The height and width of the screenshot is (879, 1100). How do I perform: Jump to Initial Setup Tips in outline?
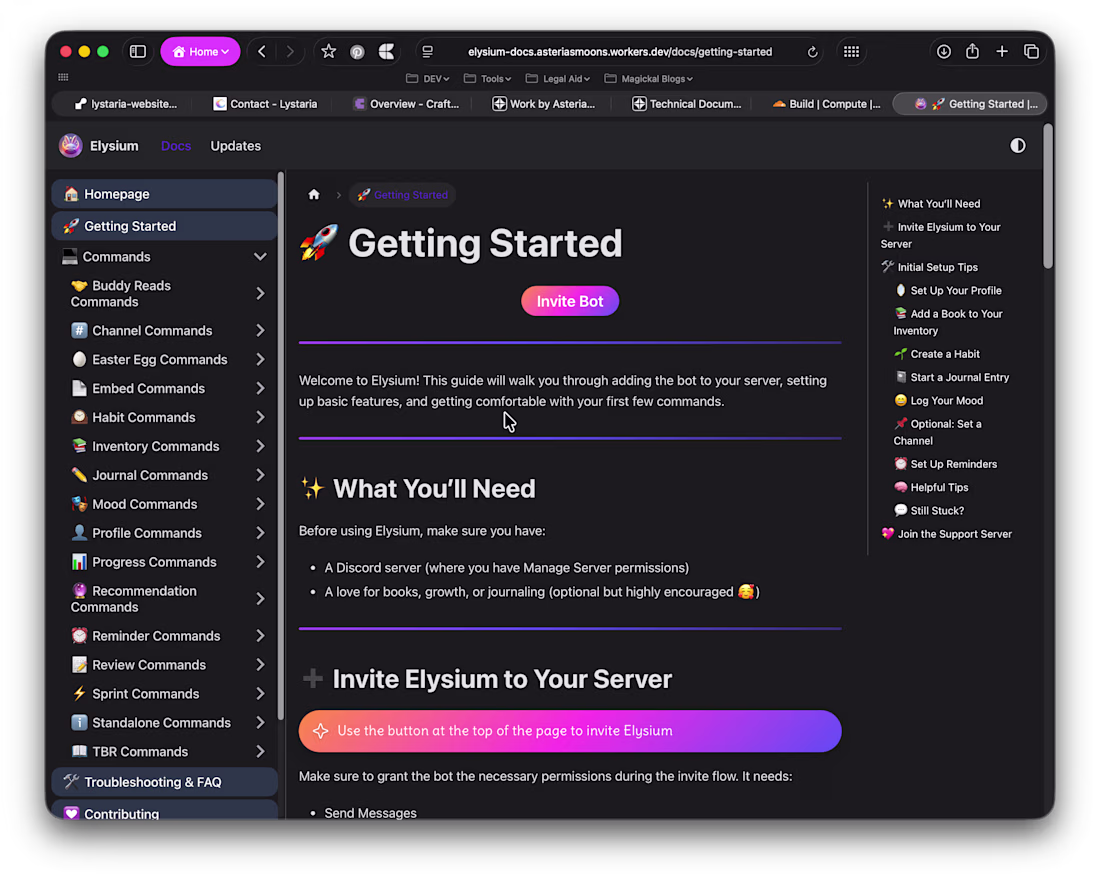click(930, 267)
